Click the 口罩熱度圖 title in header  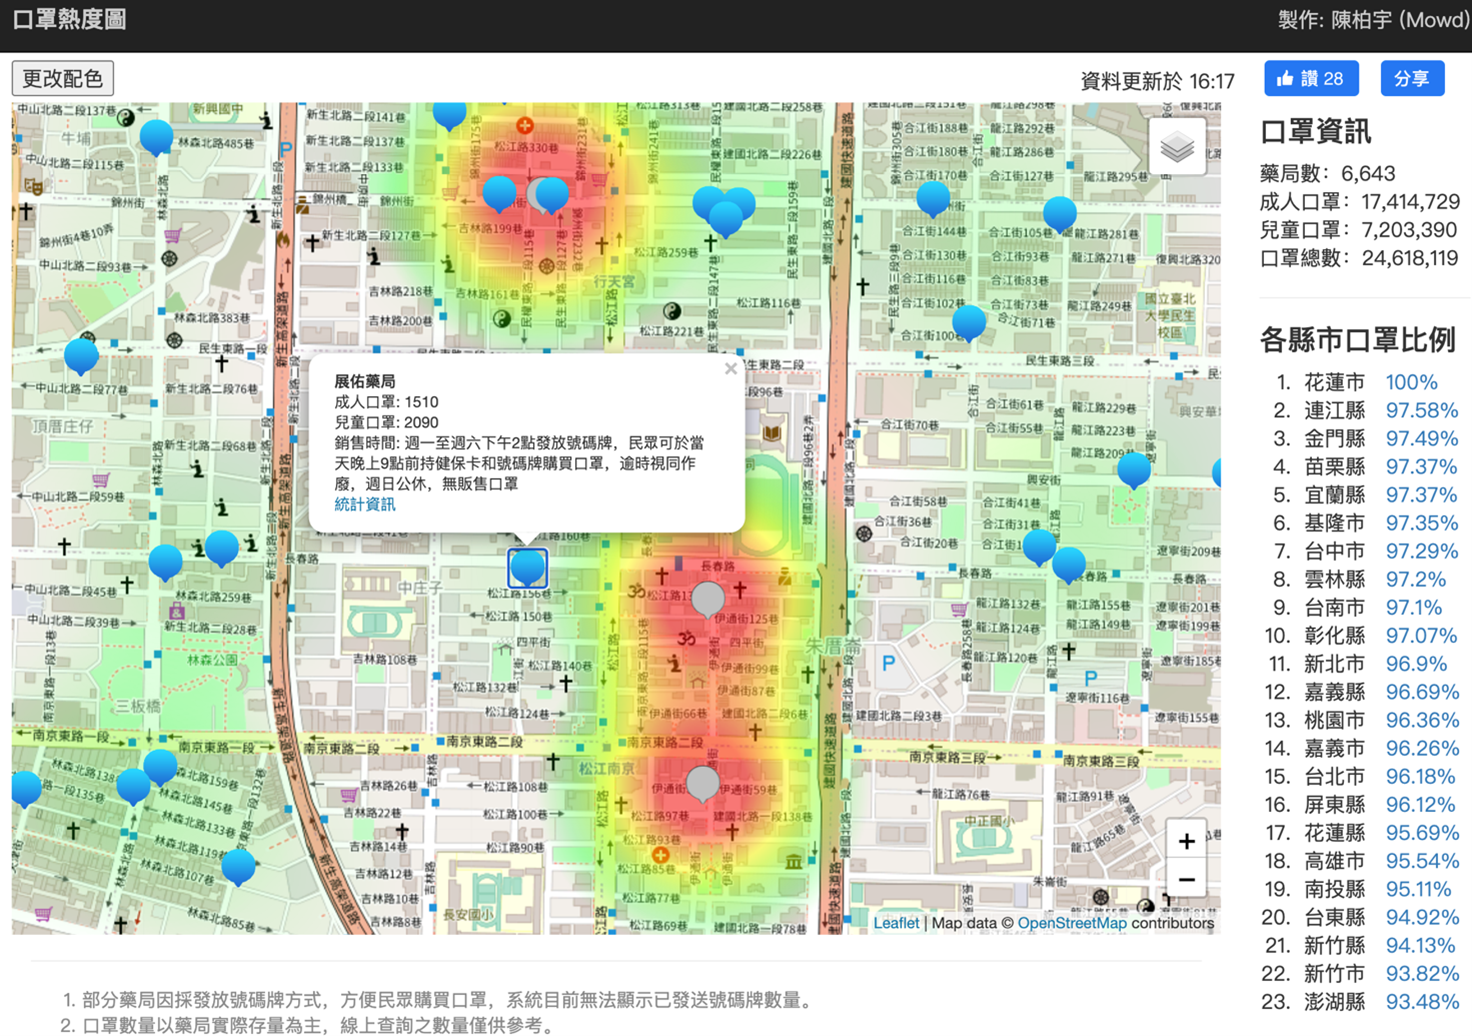tap(70, 20)
